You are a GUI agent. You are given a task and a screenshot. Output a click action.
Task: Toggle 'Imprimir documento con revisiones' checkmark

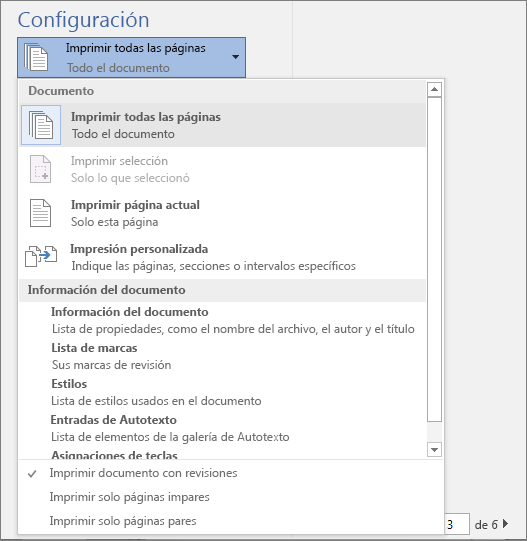[32, 474]
